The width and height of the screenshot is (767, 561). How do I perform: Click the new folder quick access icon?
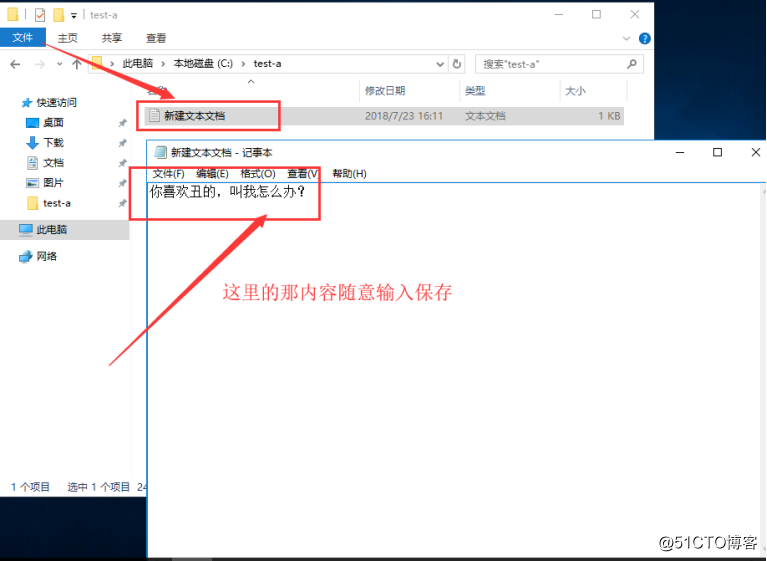58,15
